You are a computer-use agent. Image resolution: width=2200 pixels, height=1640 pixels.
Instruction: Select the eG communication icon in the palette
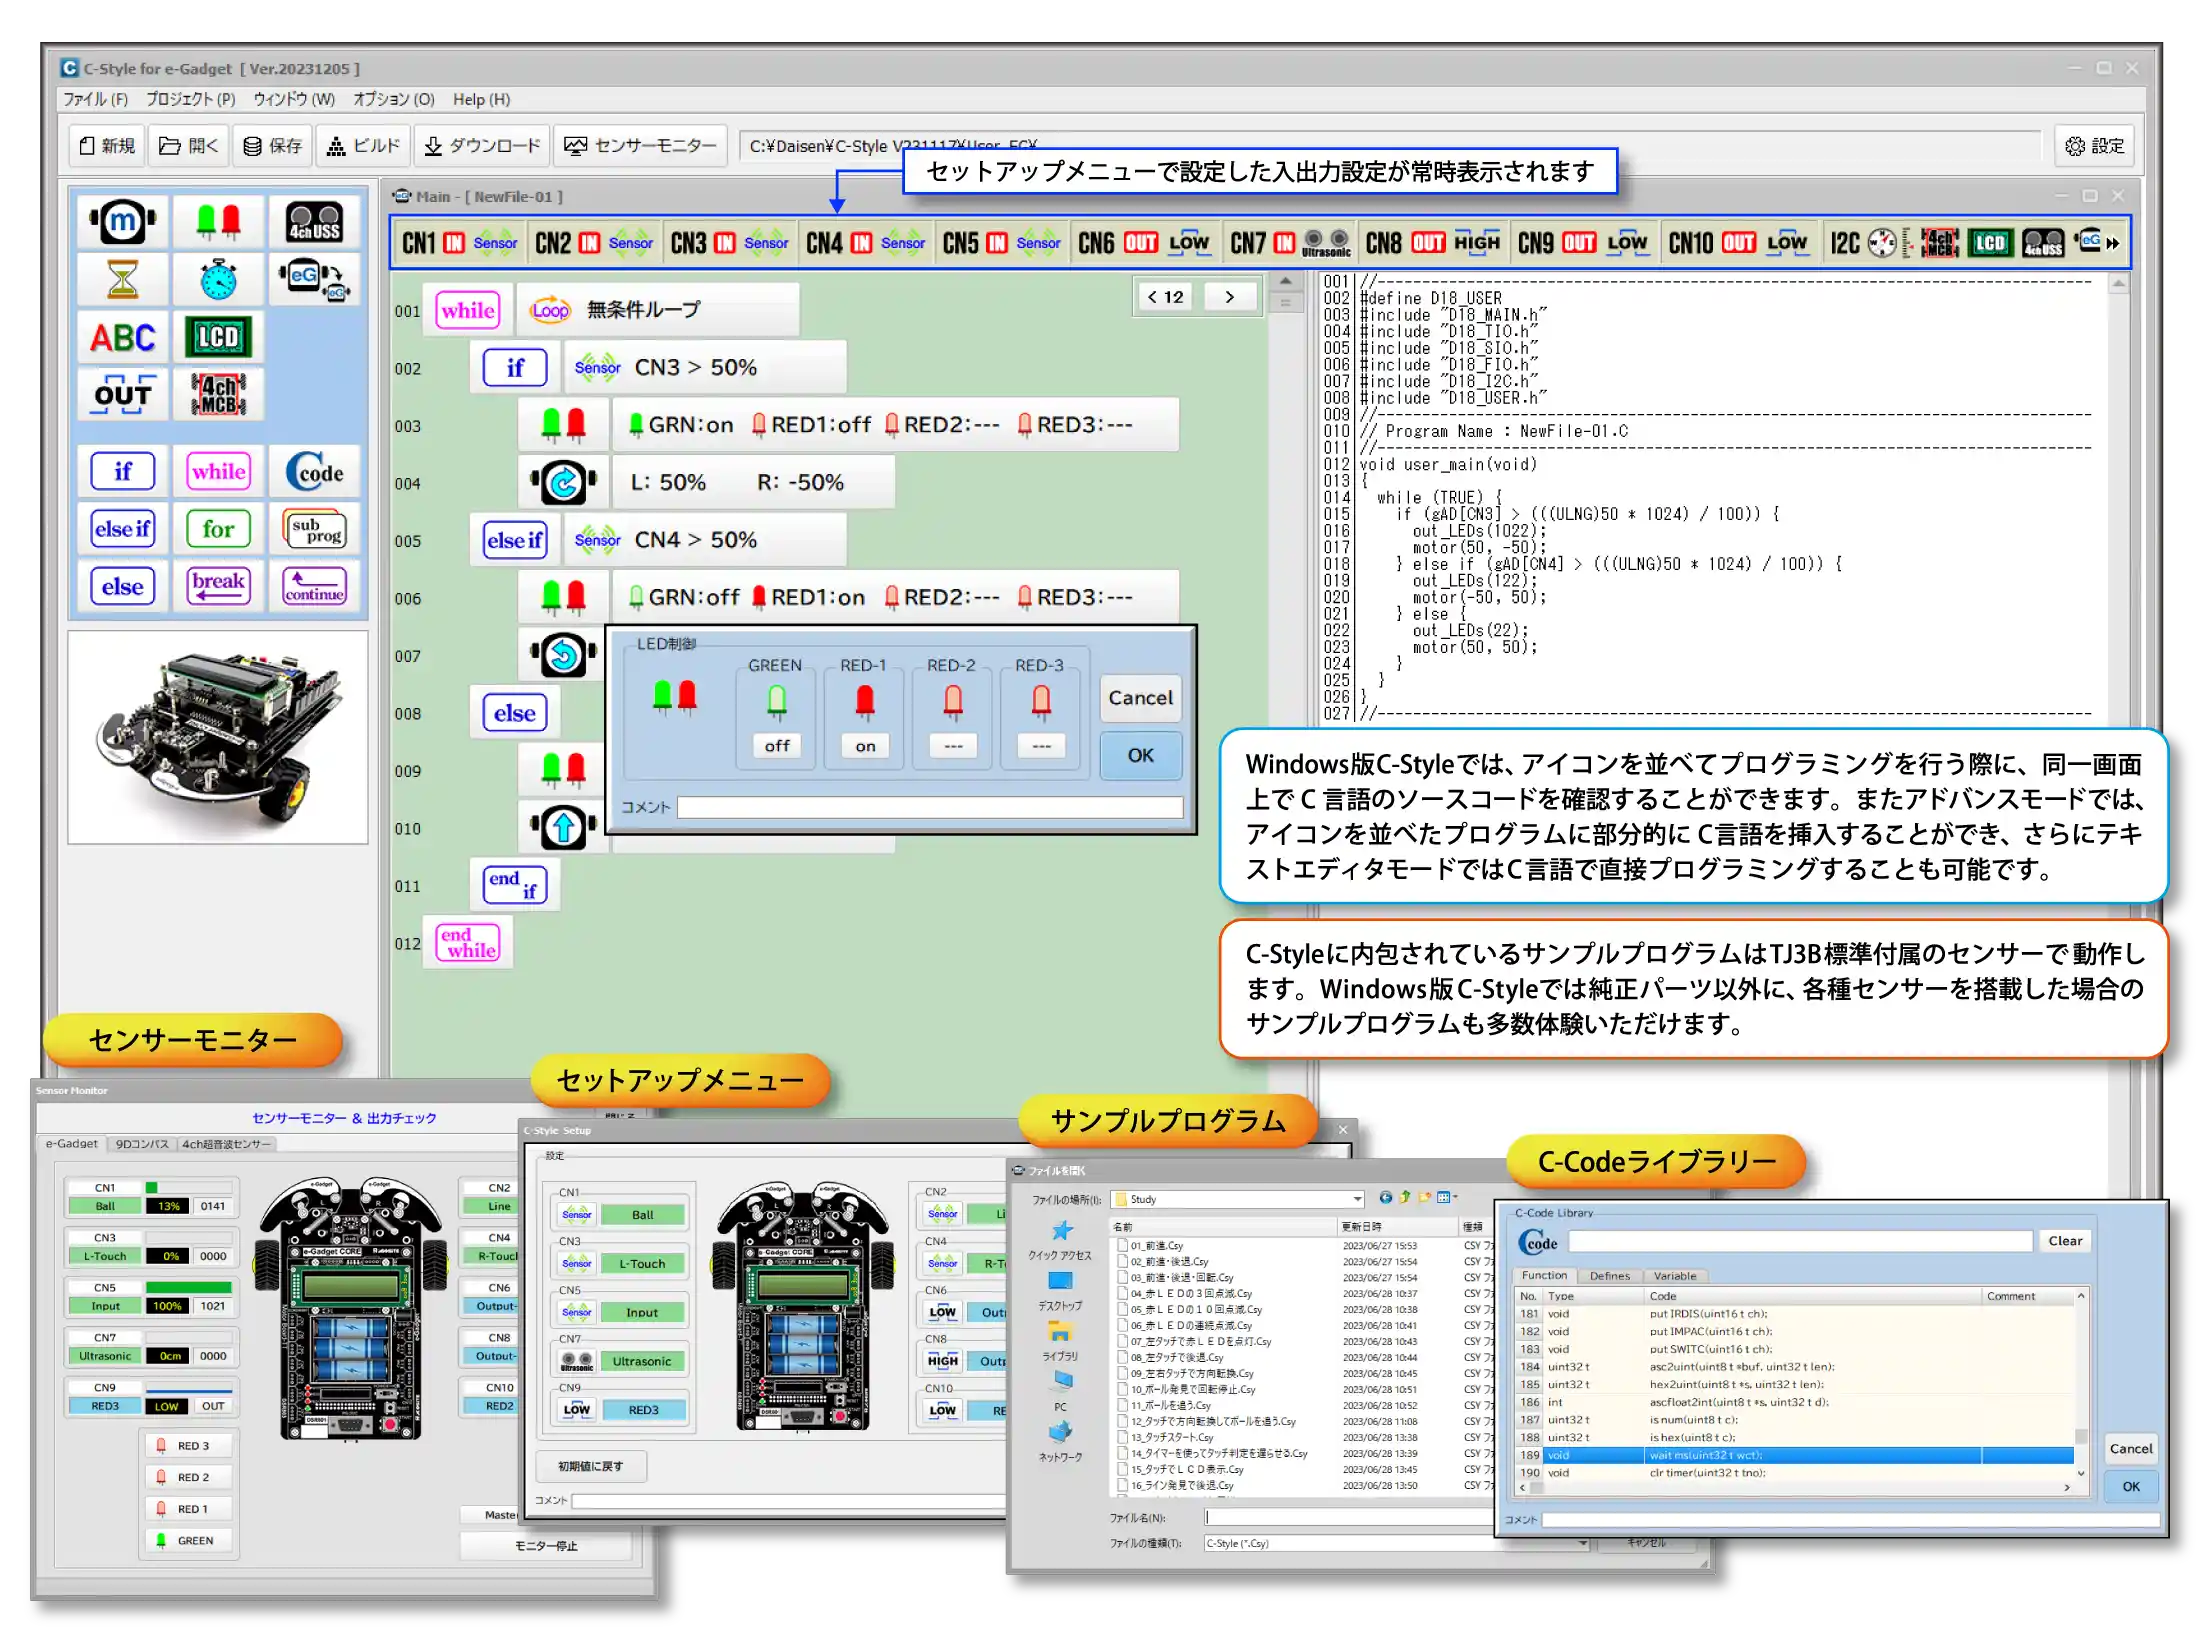click(314, 279)
